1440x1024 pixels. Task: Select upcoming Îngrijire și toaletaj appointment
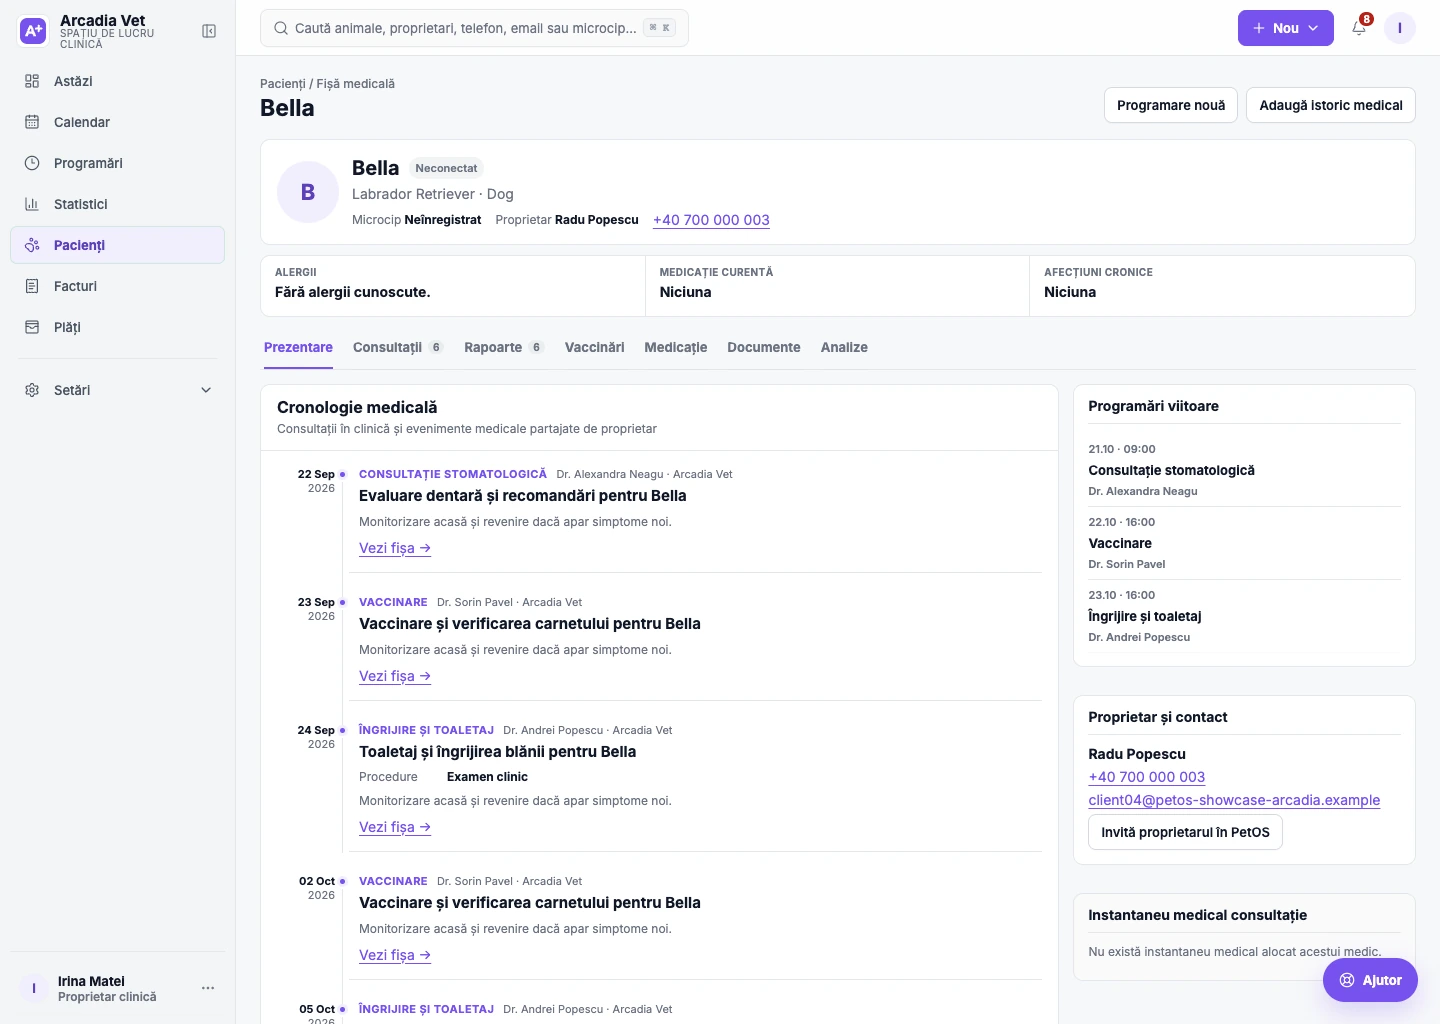[1244, 616]
